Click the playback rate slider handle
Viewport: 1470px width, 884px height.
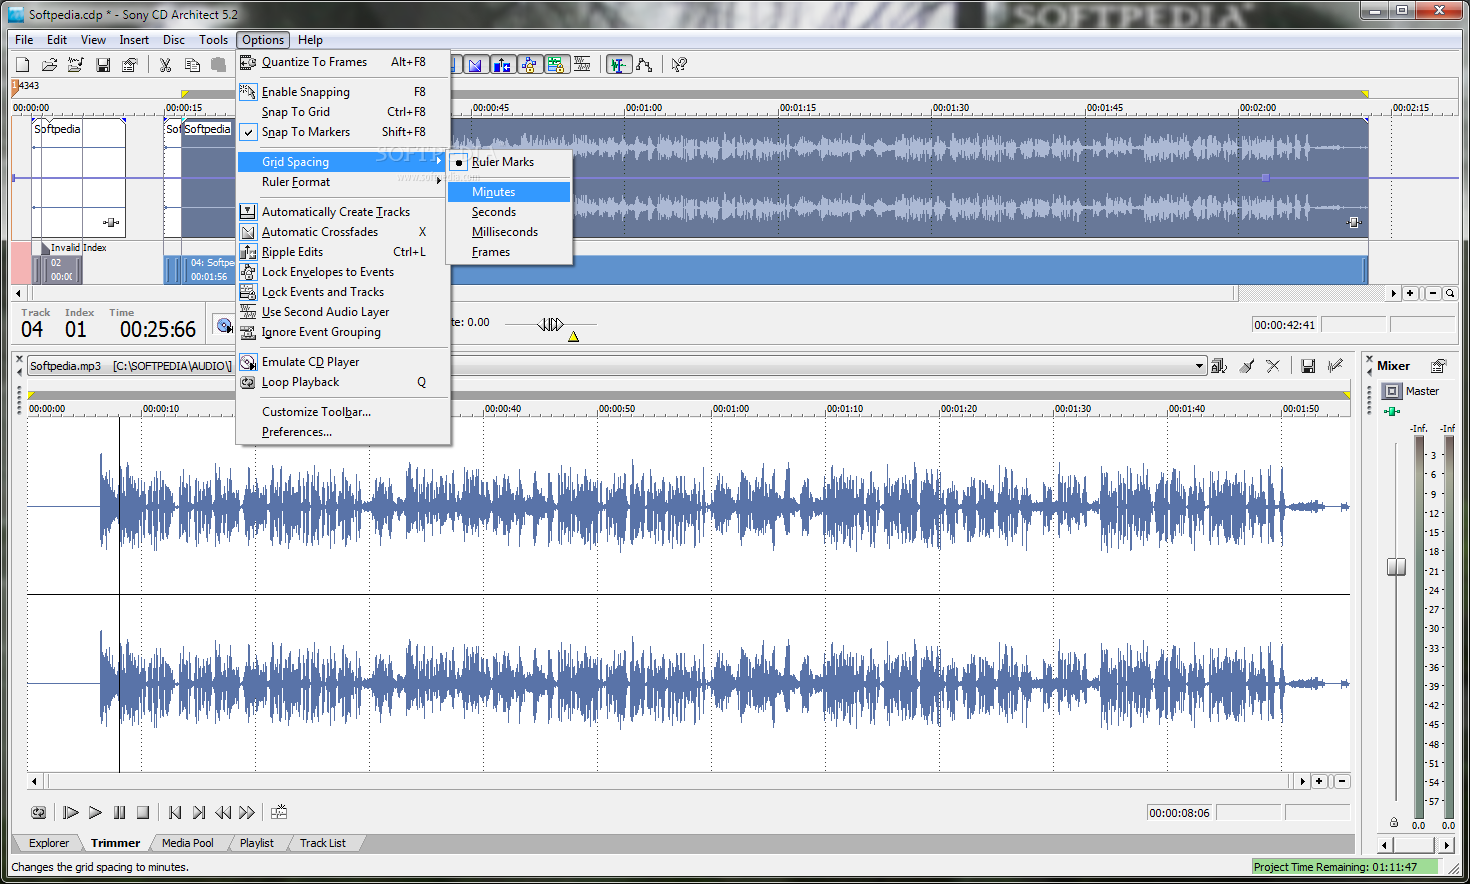551,324
